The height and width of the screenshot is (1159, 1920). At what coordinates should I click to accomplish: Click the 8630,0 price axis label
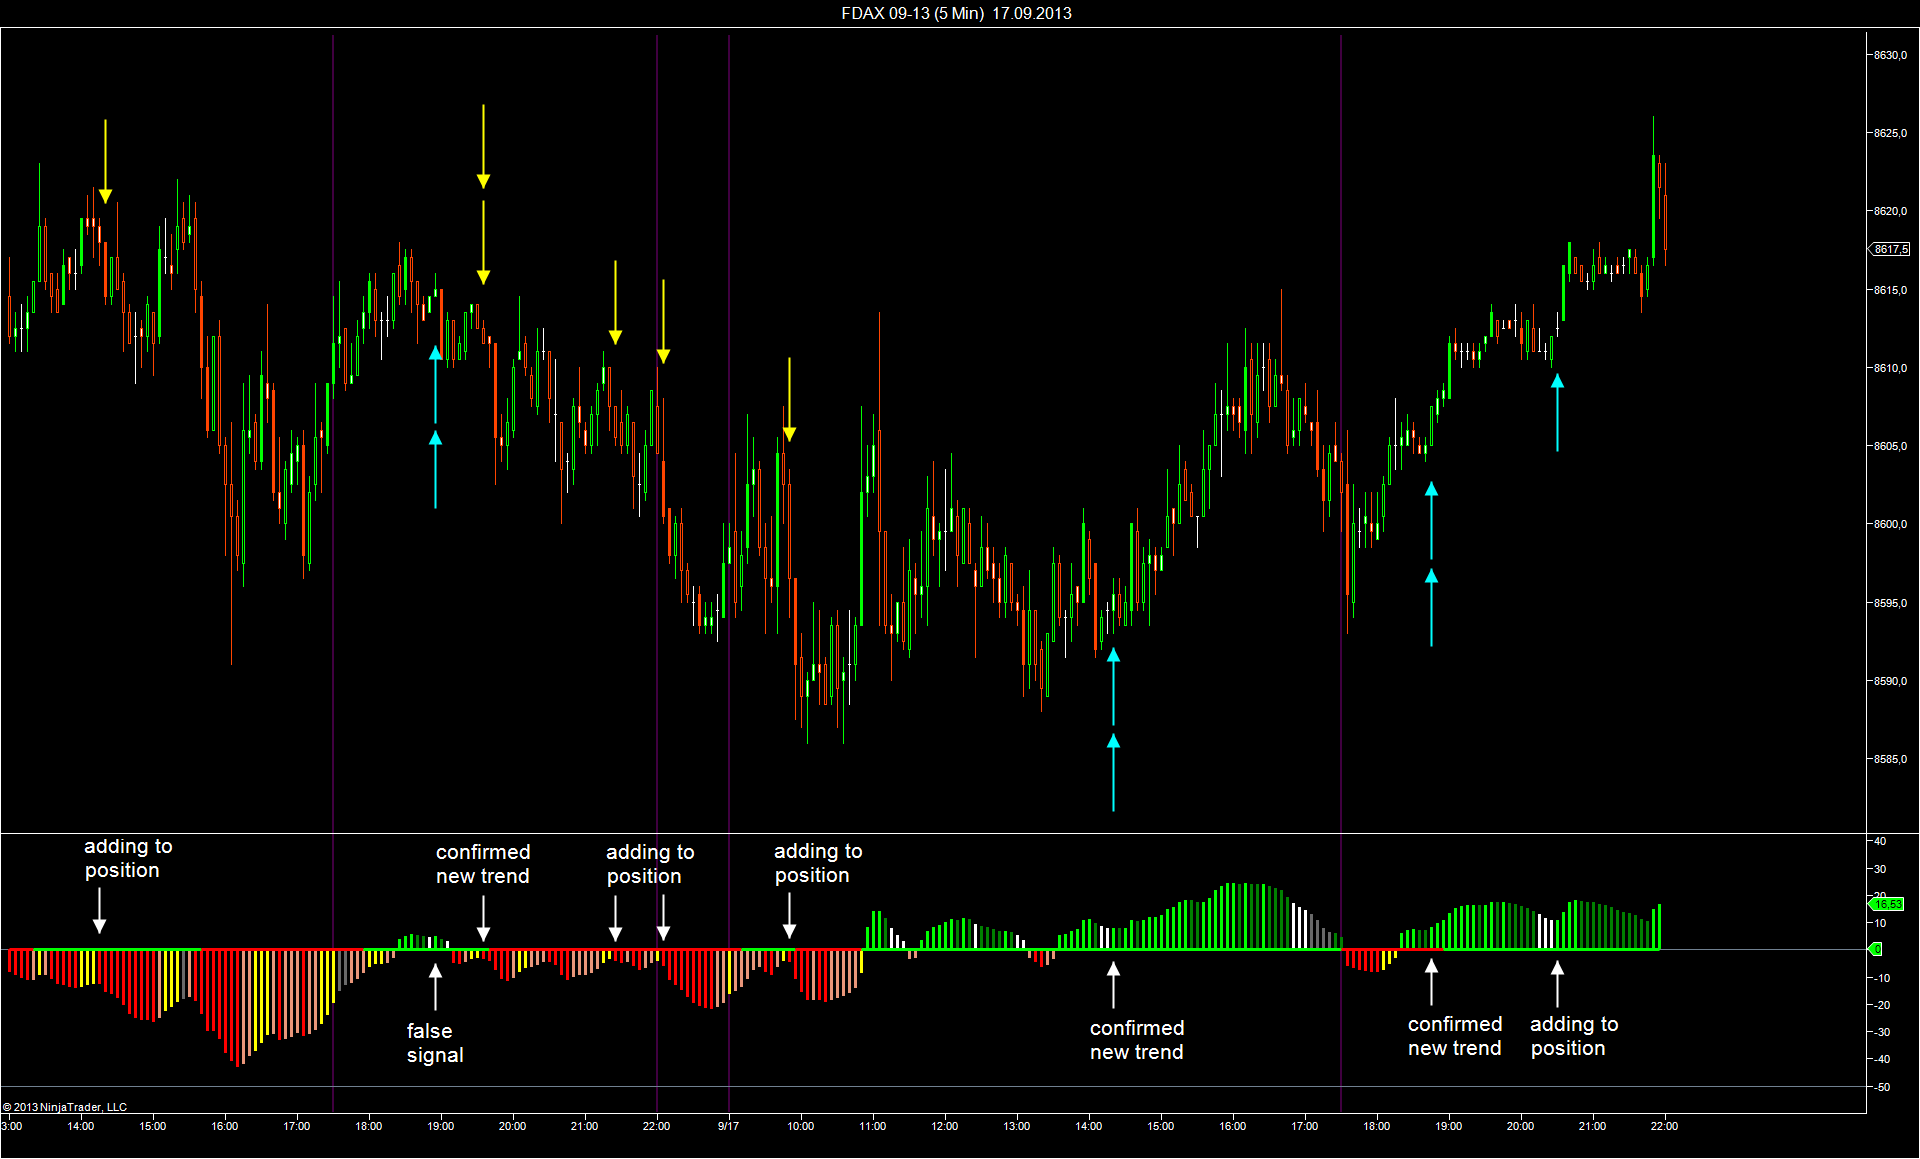click(x=1890, y=55)
